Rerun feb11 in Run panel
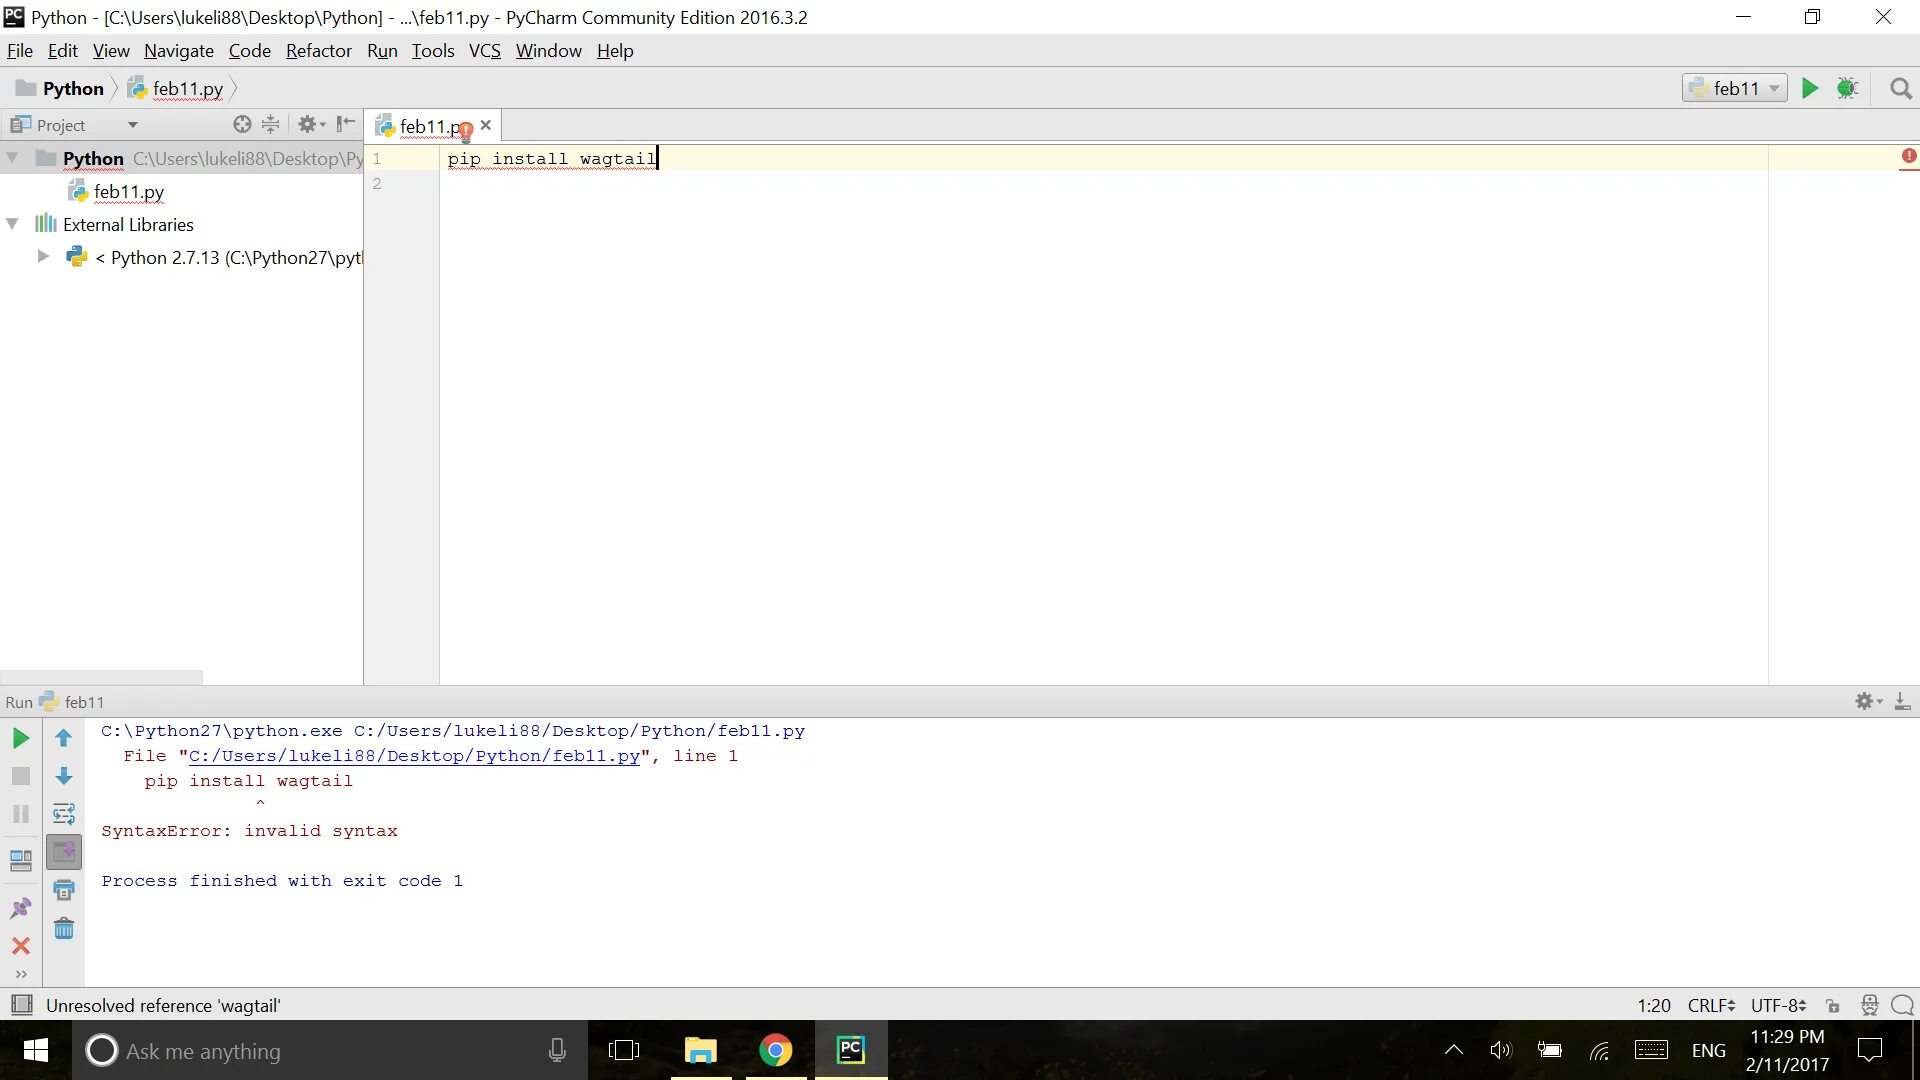 click(20, 738)
